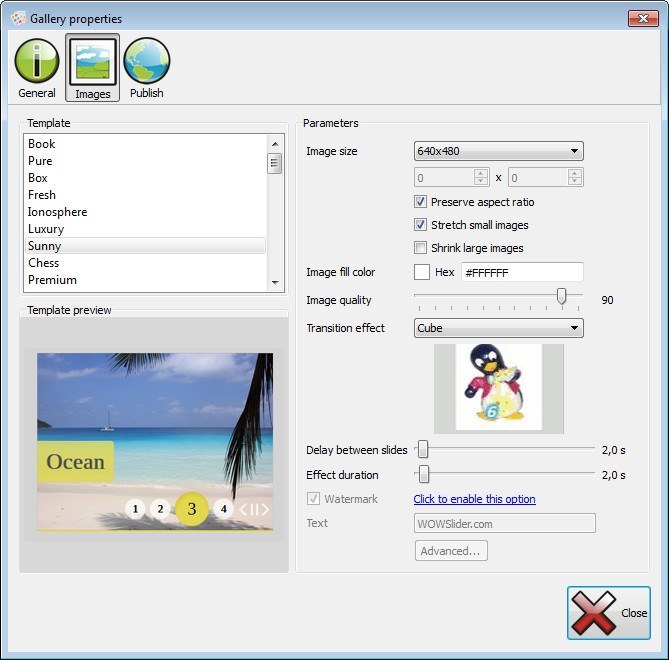Click the Image fill color swatch
The image size is (669, 660).
click(422, 272)
